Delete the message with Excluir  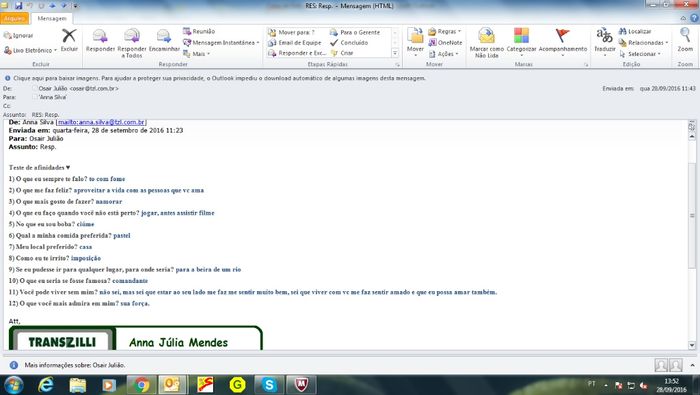(x=69, y=40)
